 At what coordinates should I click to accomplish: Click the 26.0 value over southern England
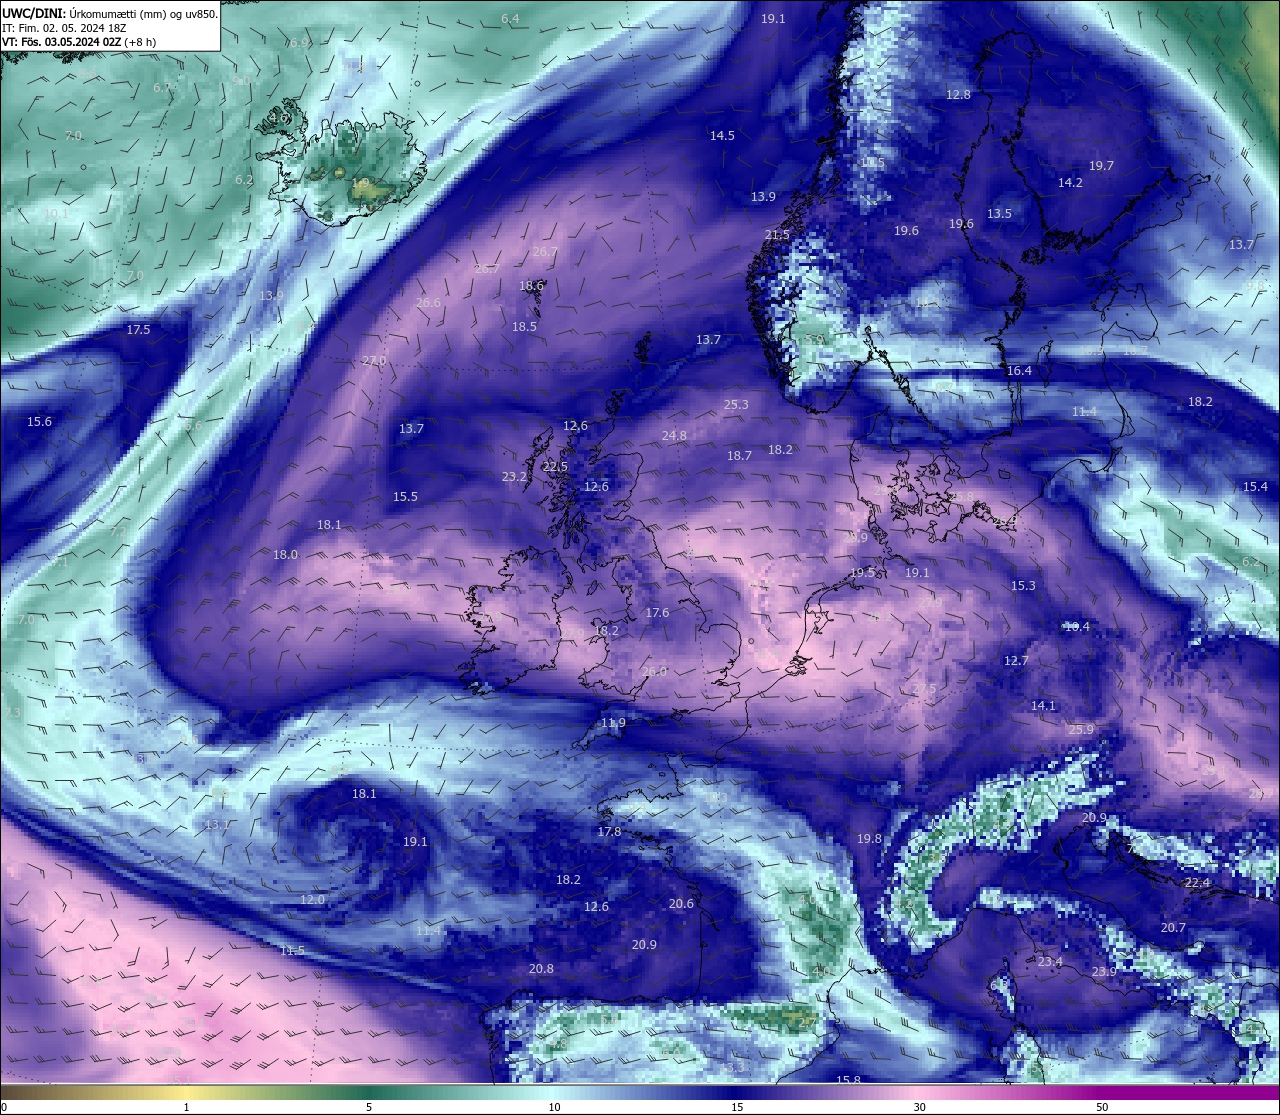(654, 671)
